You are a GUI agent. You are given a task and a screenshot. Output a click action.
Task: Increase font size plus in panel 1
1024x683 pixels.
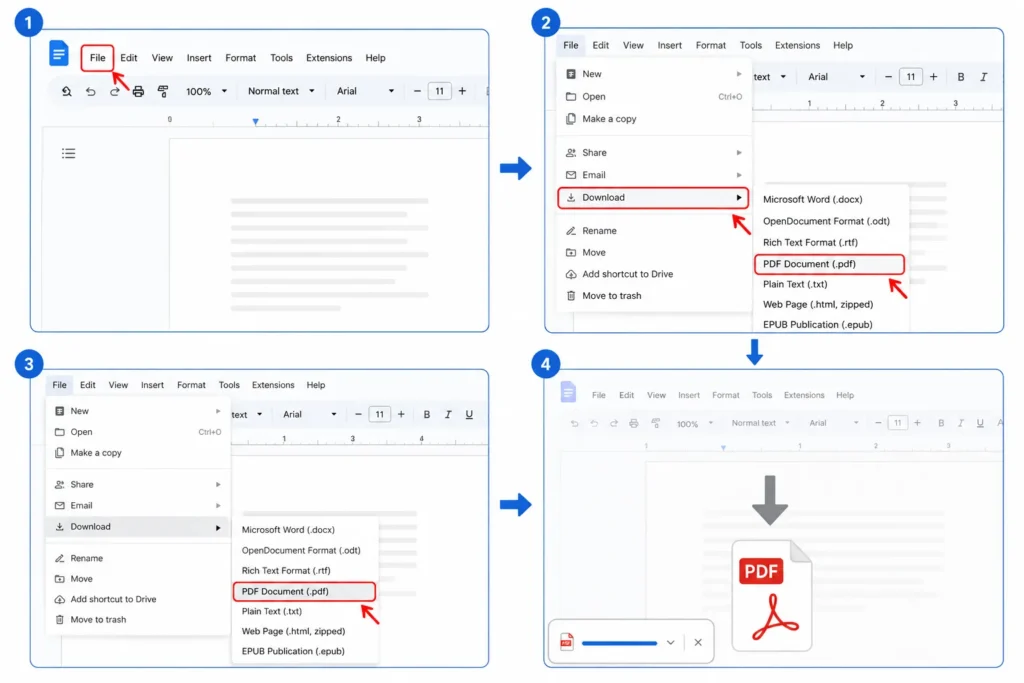462,91
